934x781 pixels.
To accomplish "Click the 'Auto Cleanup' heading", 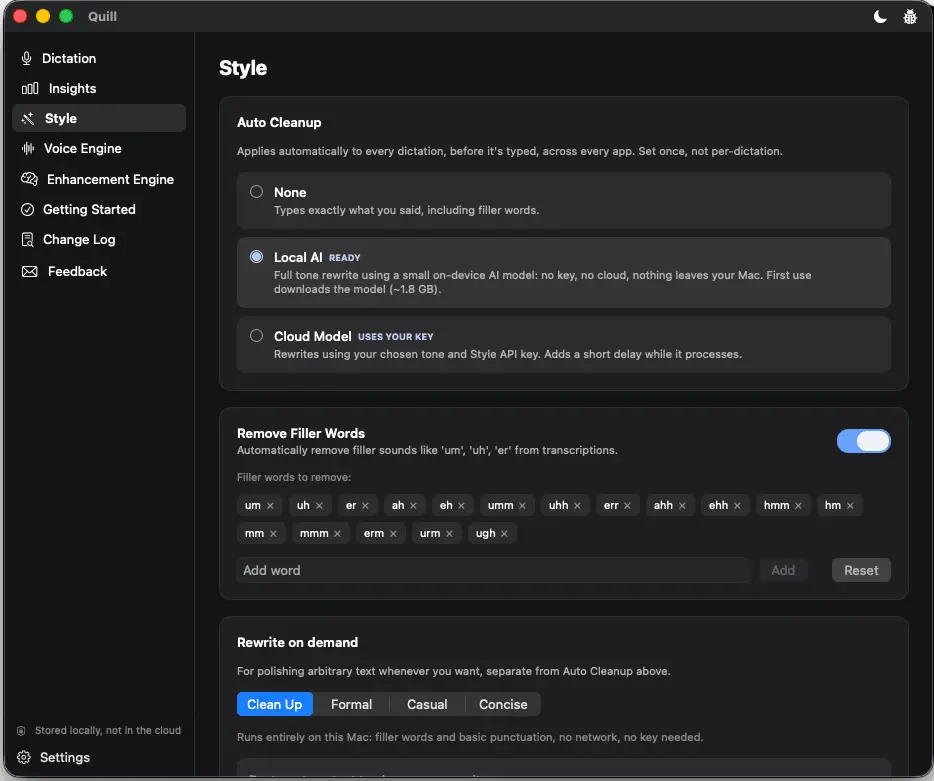I will tap(279, 123).
